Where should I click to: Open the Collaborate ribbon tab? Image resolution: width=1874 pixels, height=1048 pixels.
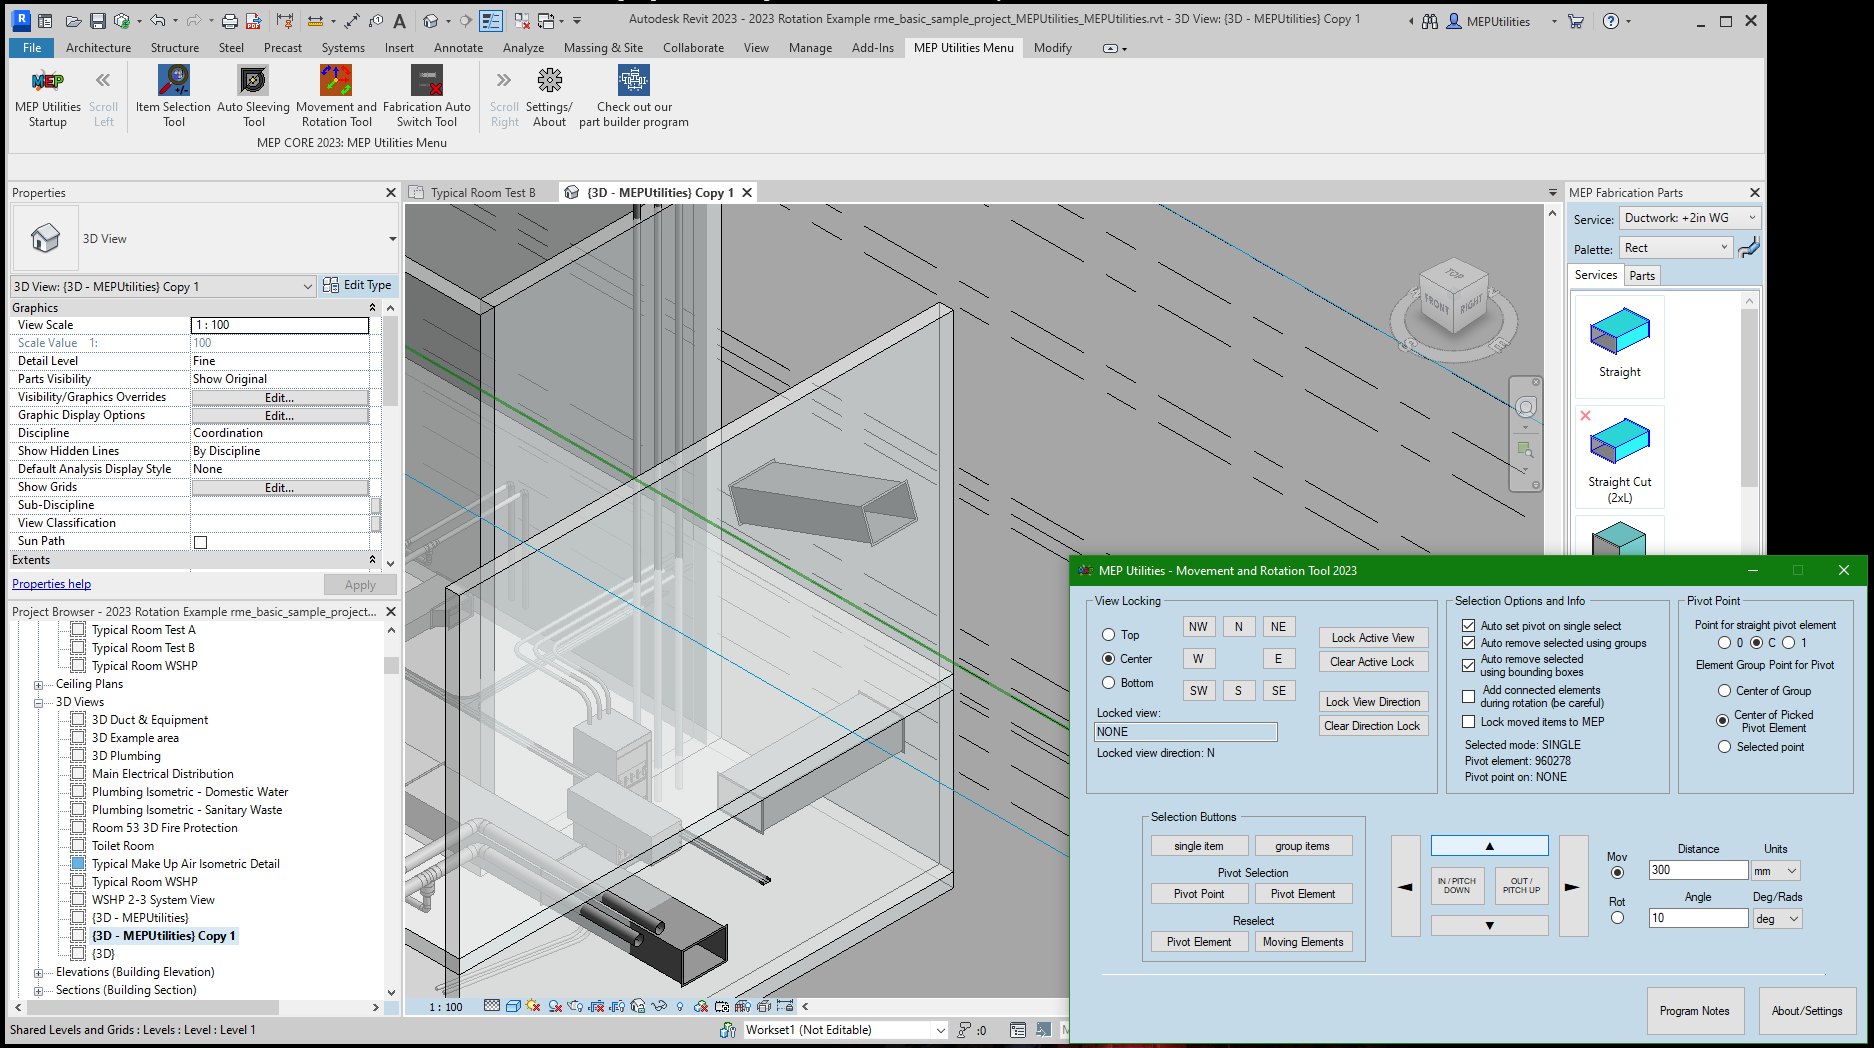tap(692, 48)
